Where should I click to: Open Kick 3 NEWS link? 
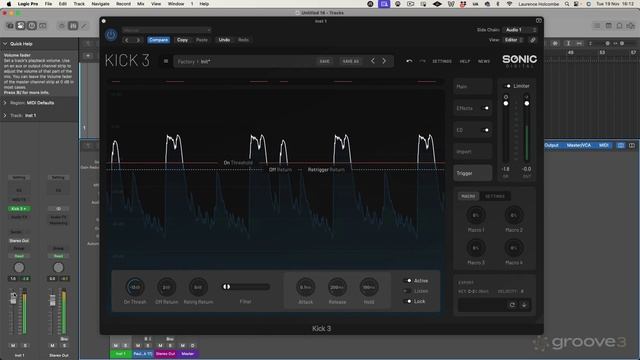(x=484, y=61)
